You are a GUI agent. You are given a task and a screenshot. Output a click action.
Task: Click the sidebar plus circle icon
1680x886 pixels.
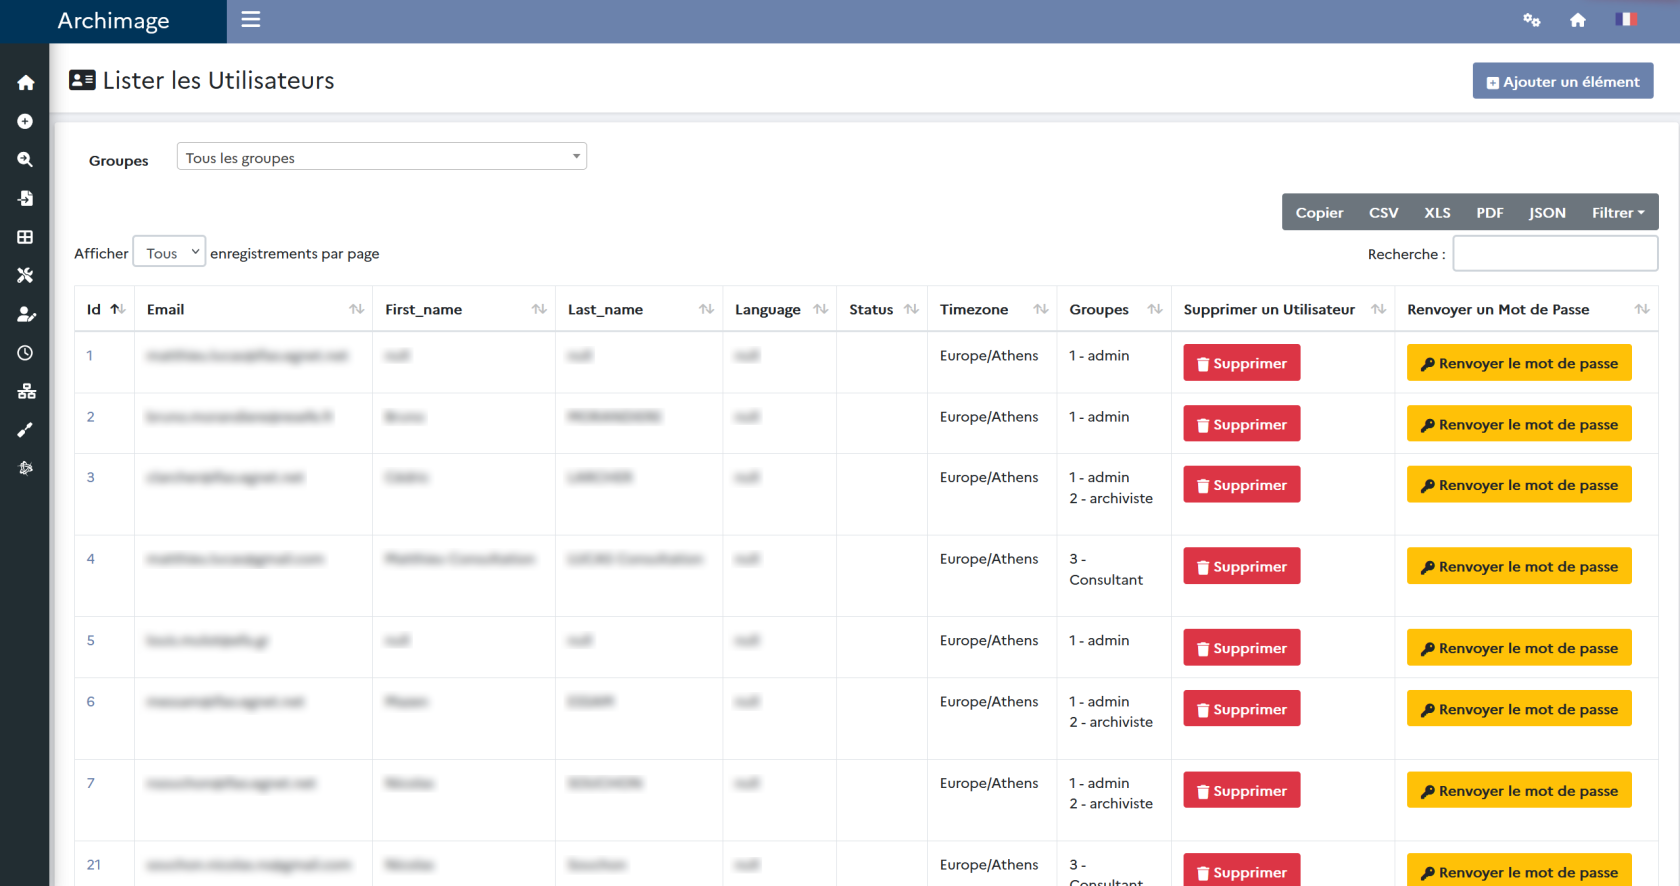coord(25,121)
